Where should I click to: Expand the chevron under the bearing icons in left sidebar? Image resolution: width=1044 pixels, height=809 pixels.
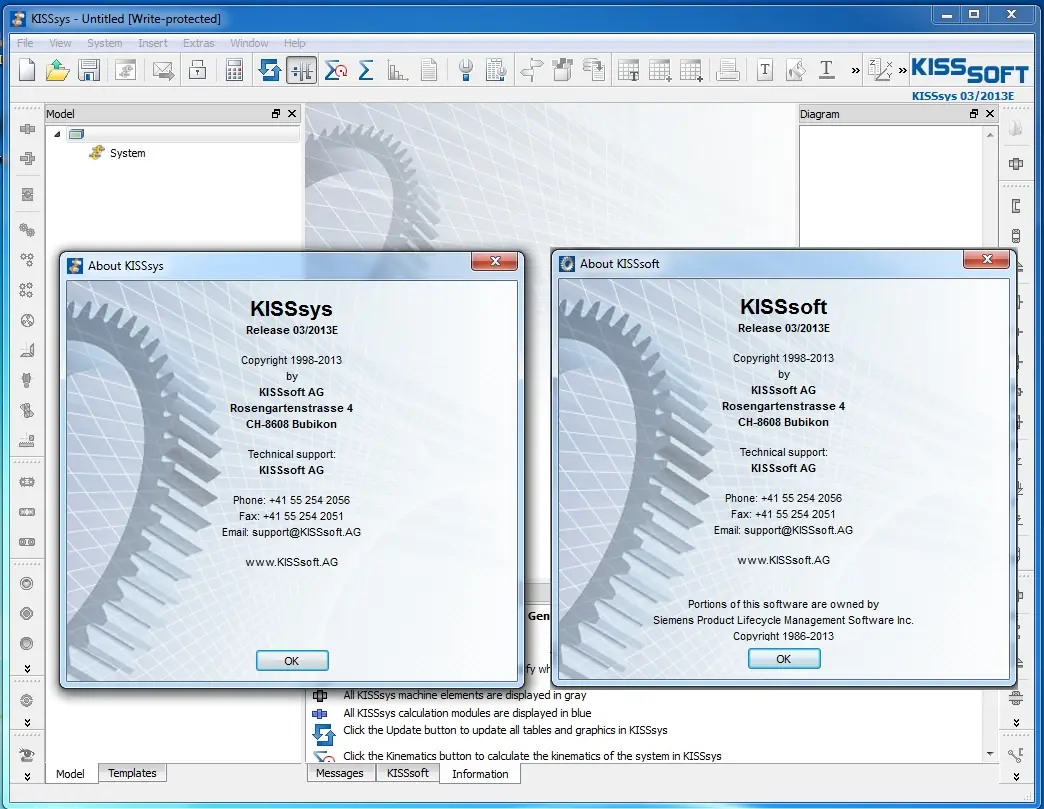pos(27,669)
